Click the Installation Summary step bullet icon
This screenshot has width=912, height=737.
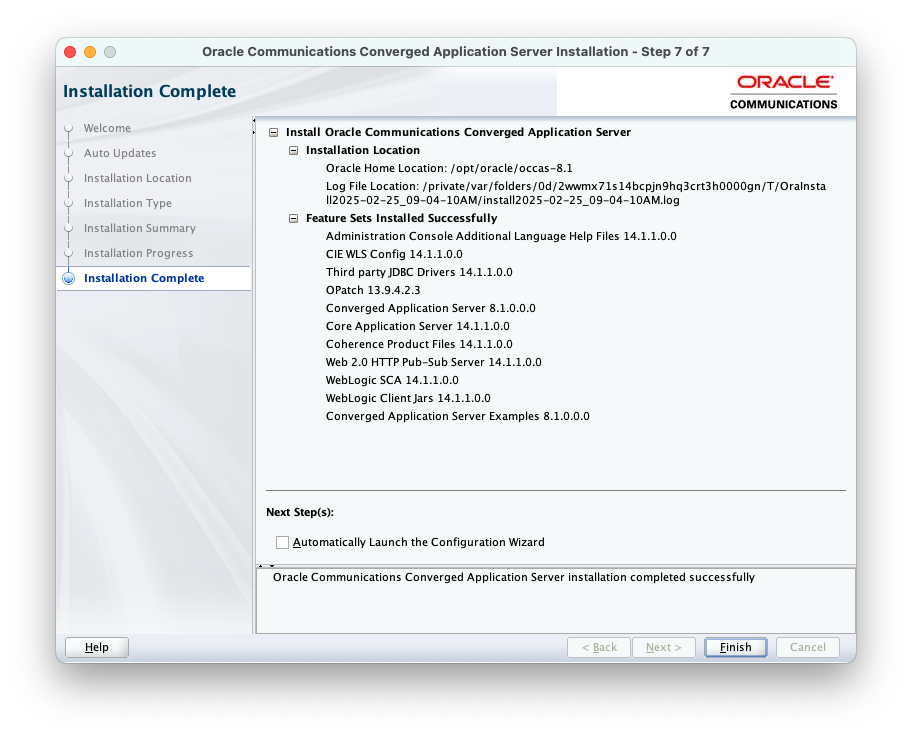(69, 228)
